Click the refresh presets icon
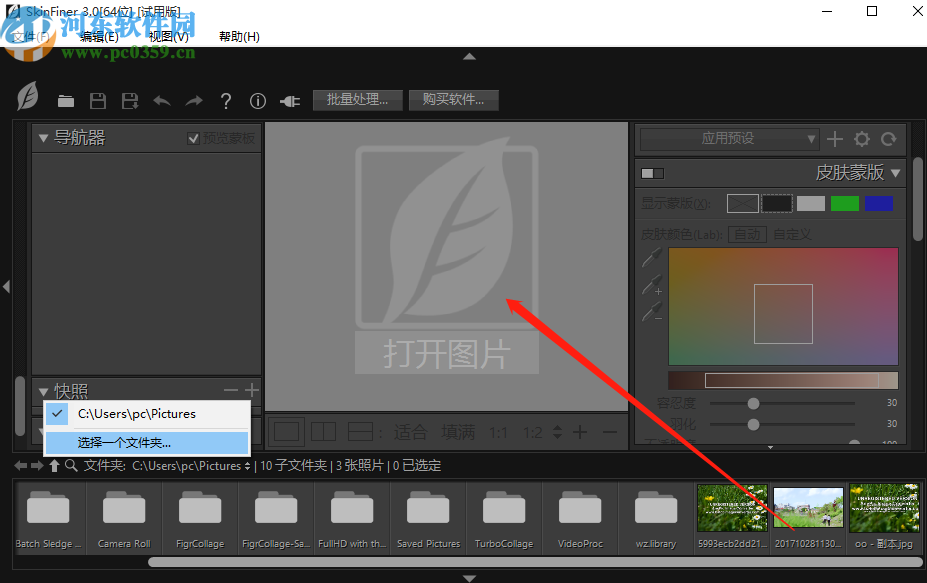The image size is (927, 583). point(888,139)
